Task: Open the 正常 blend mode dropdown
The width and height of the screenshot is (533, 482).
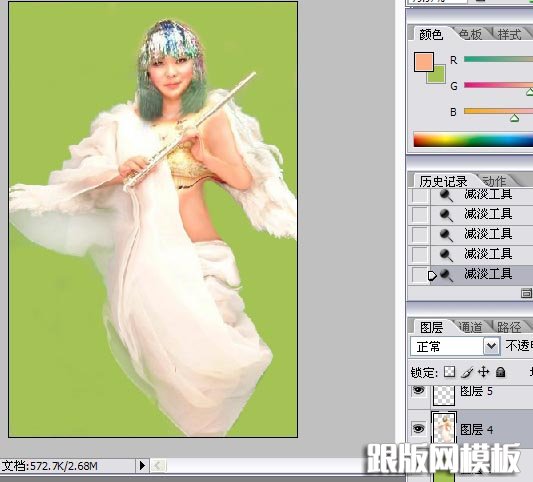Action: pos(492,346)
